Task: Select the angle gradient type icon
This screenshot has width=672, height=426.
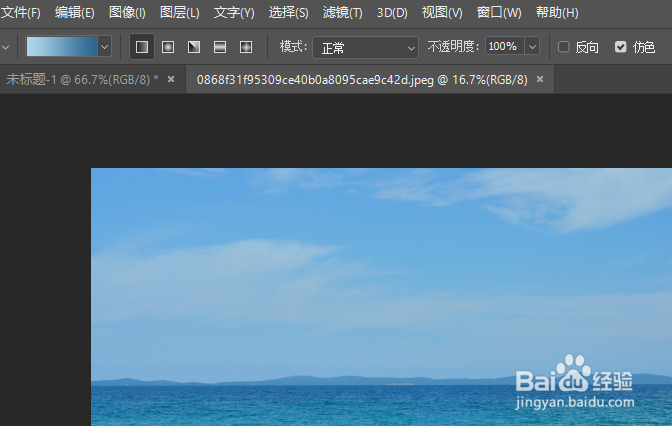Action: 194,47
